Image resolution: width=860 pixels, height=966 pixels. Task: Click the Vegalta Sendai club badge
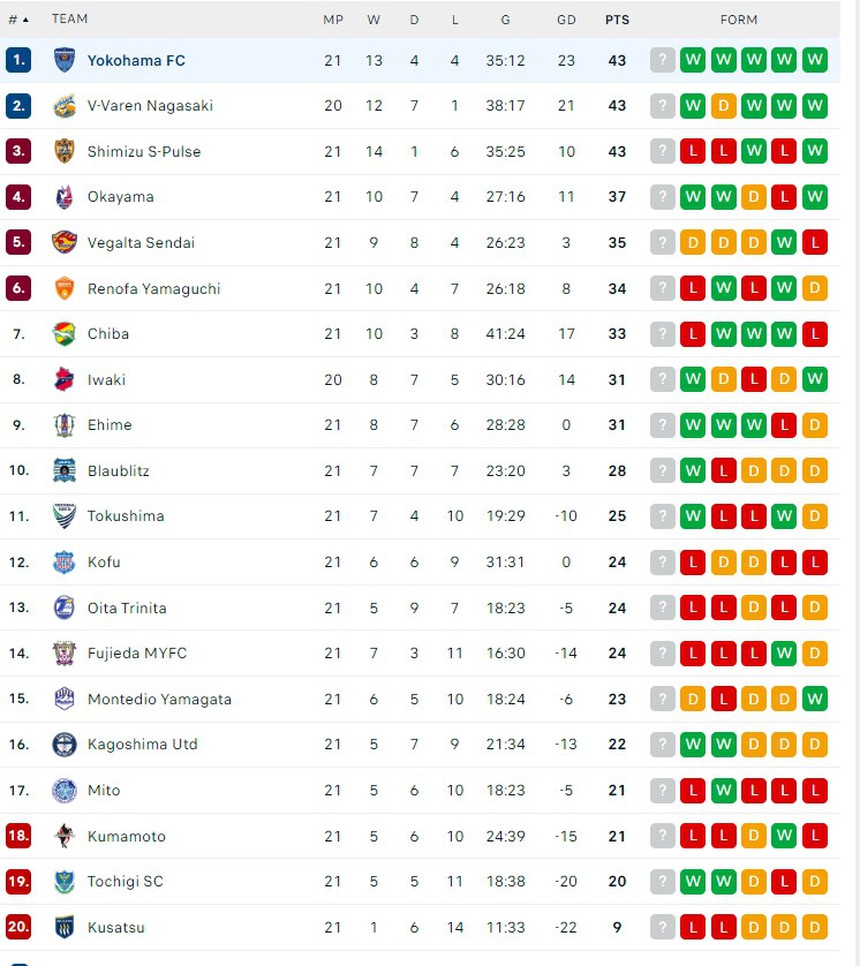click(x=64, y=243)
